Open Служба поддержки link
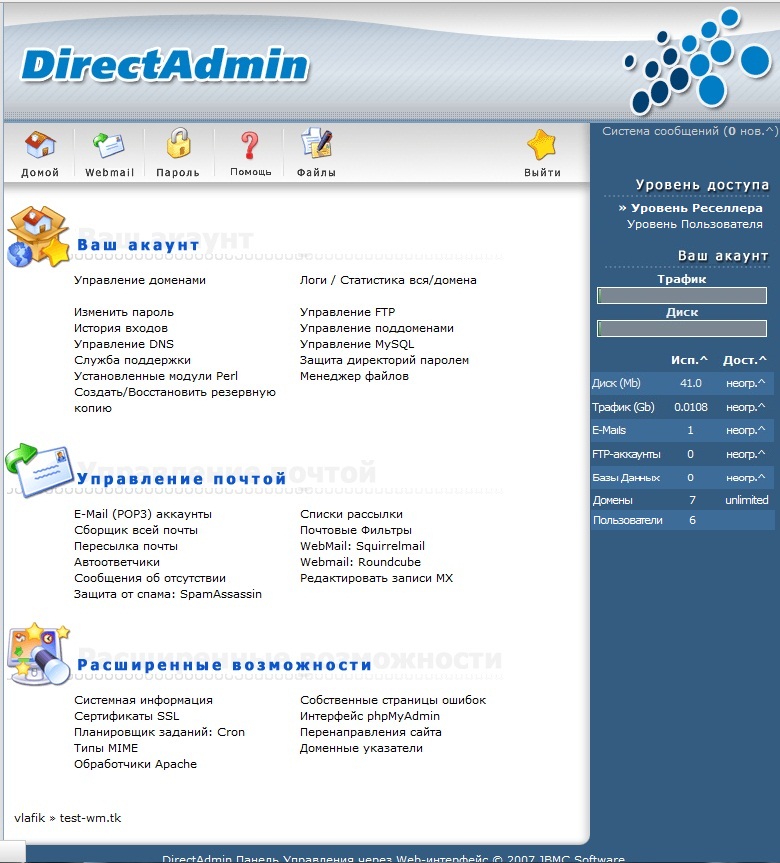780x863 pixels. click(x=133, y=360)
